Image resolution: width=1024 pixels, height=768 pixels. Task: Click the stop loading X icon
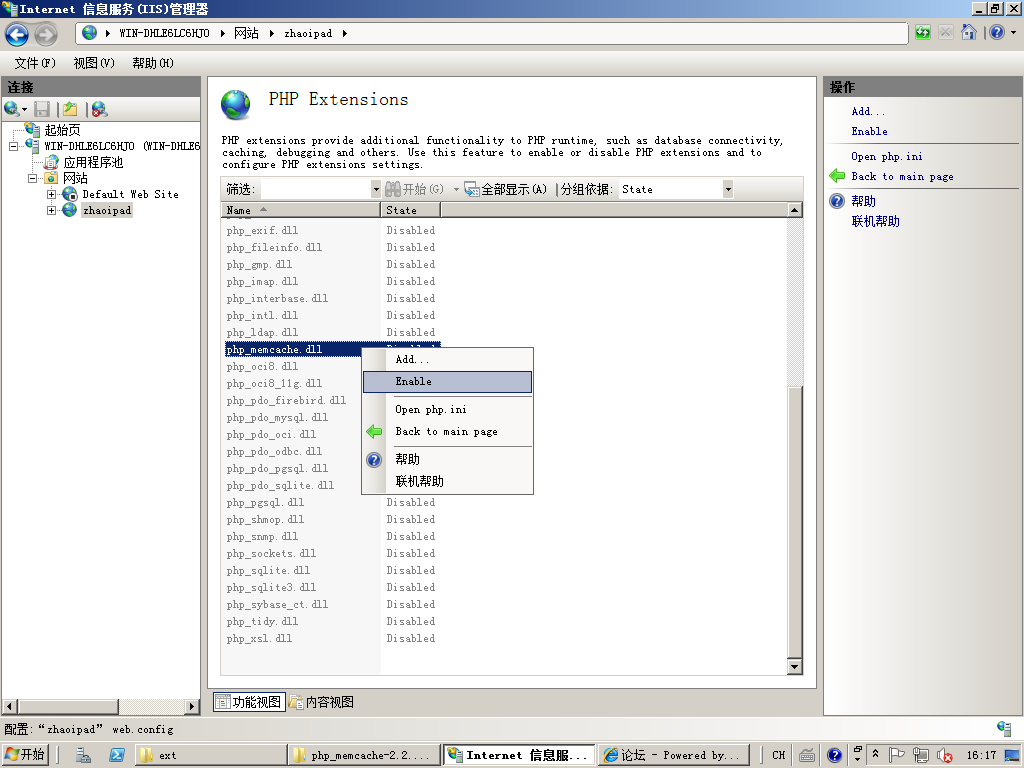(946, 32)
